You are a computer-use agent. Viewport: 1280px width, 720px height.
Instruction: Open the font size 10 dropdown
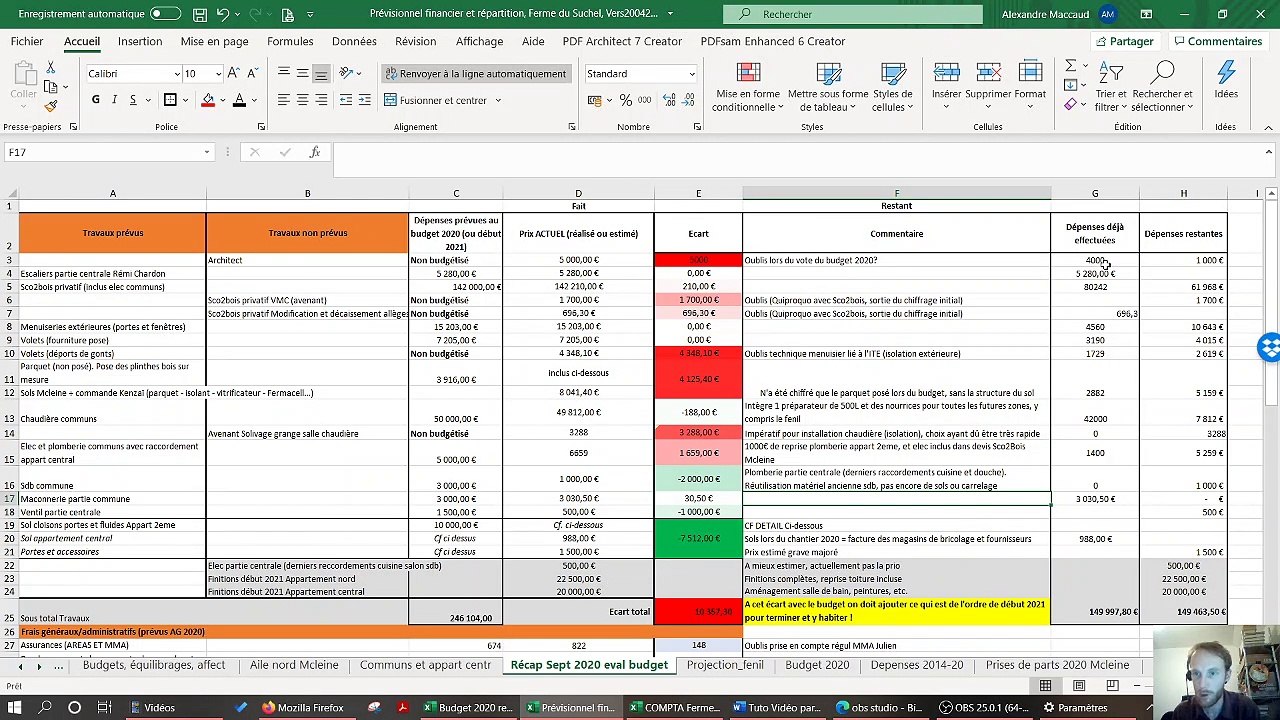[x=218, y=74]
